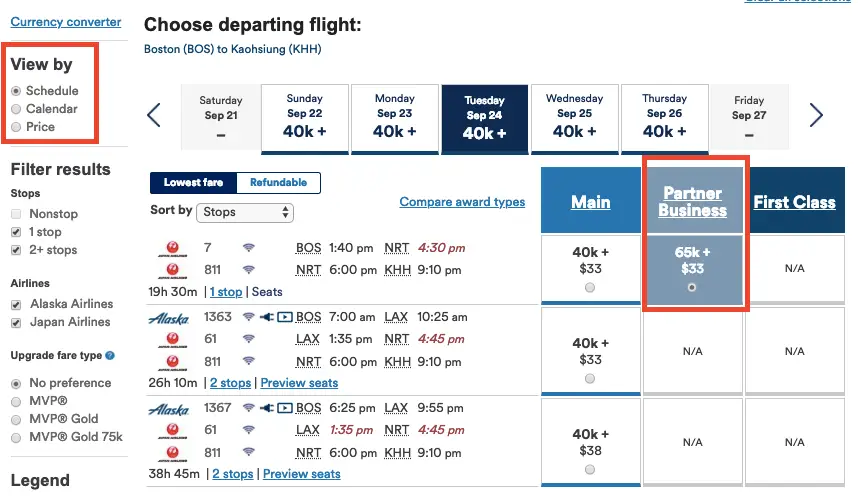Choose MVP® Gold upgrade fare type

coord(16,420)
